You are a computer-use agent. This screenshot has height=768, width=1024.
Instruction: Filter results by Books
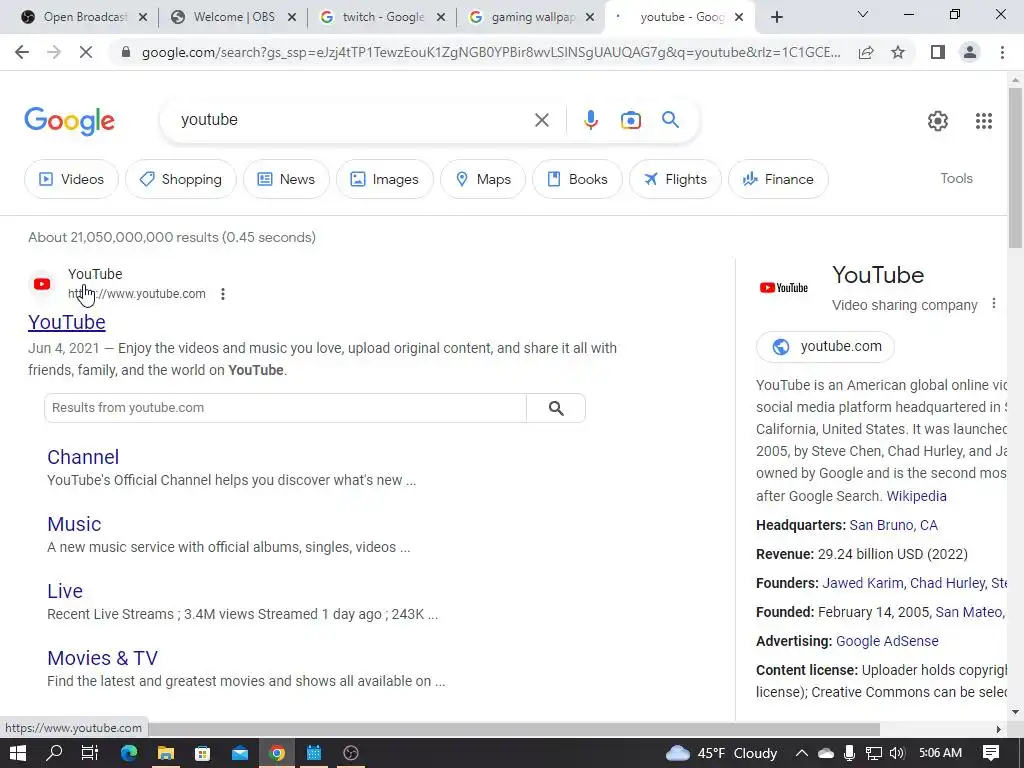point(577,179)
